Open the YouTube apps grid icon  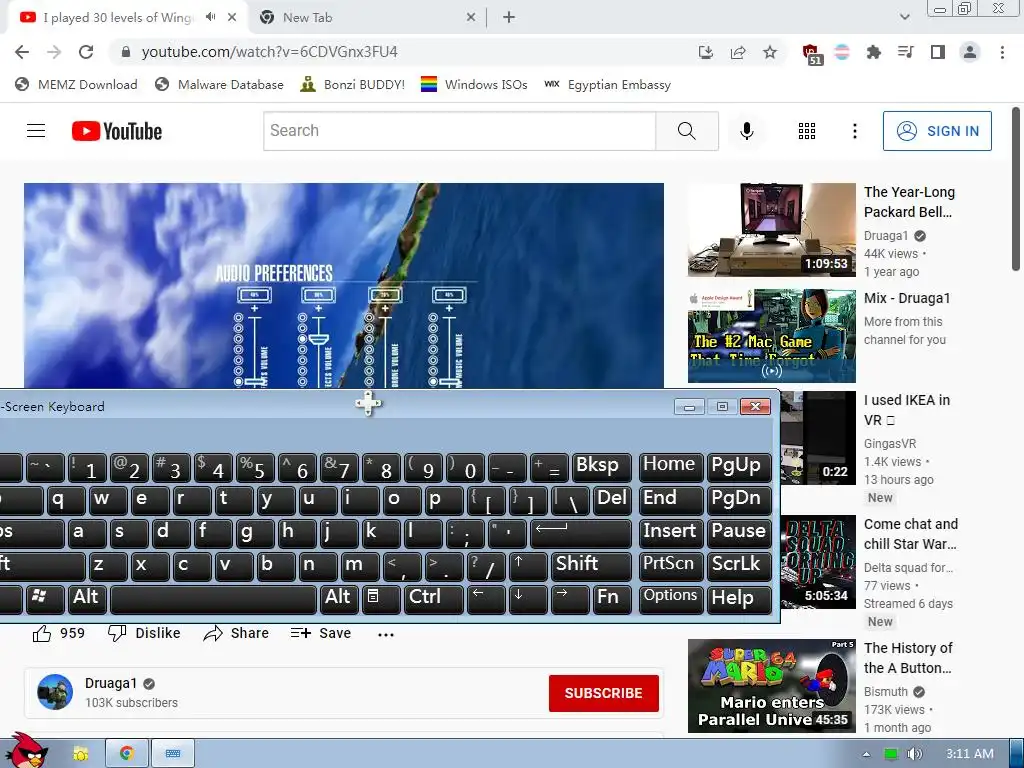[x=807, y=131]
